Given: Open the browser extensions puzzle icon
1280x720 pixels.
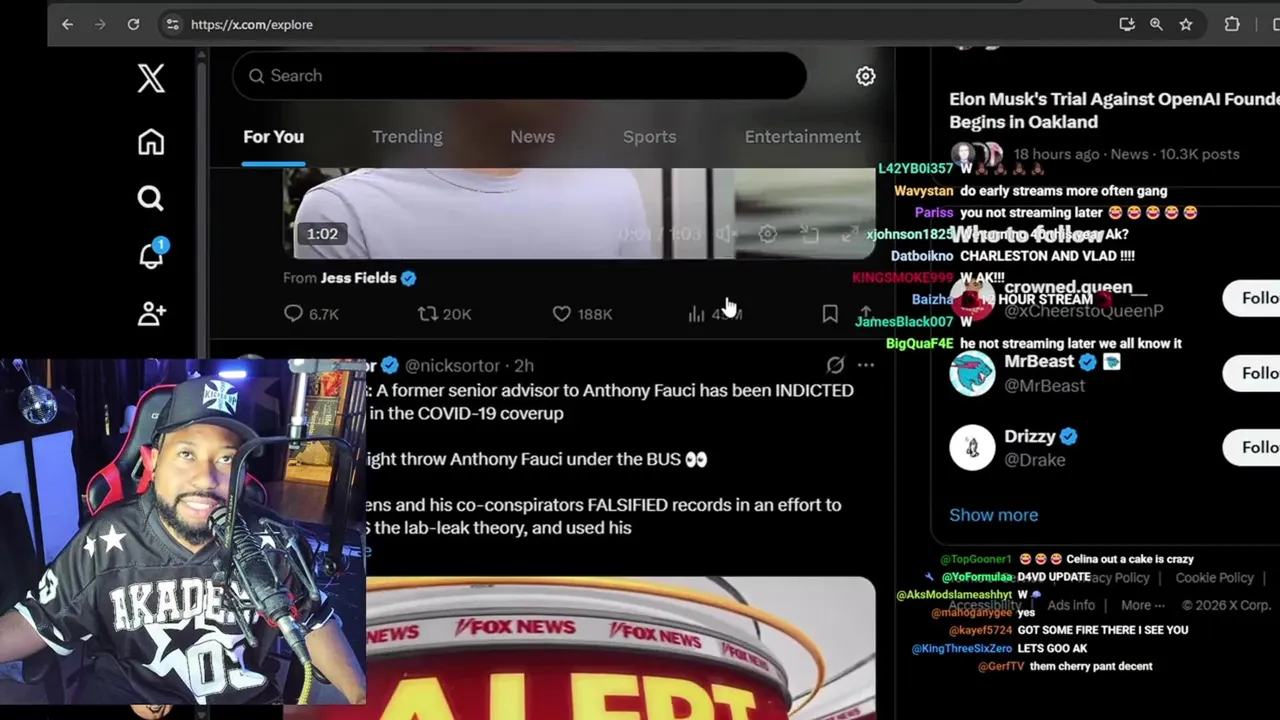Looking at the screenshot, I should tap(1232, 24).
